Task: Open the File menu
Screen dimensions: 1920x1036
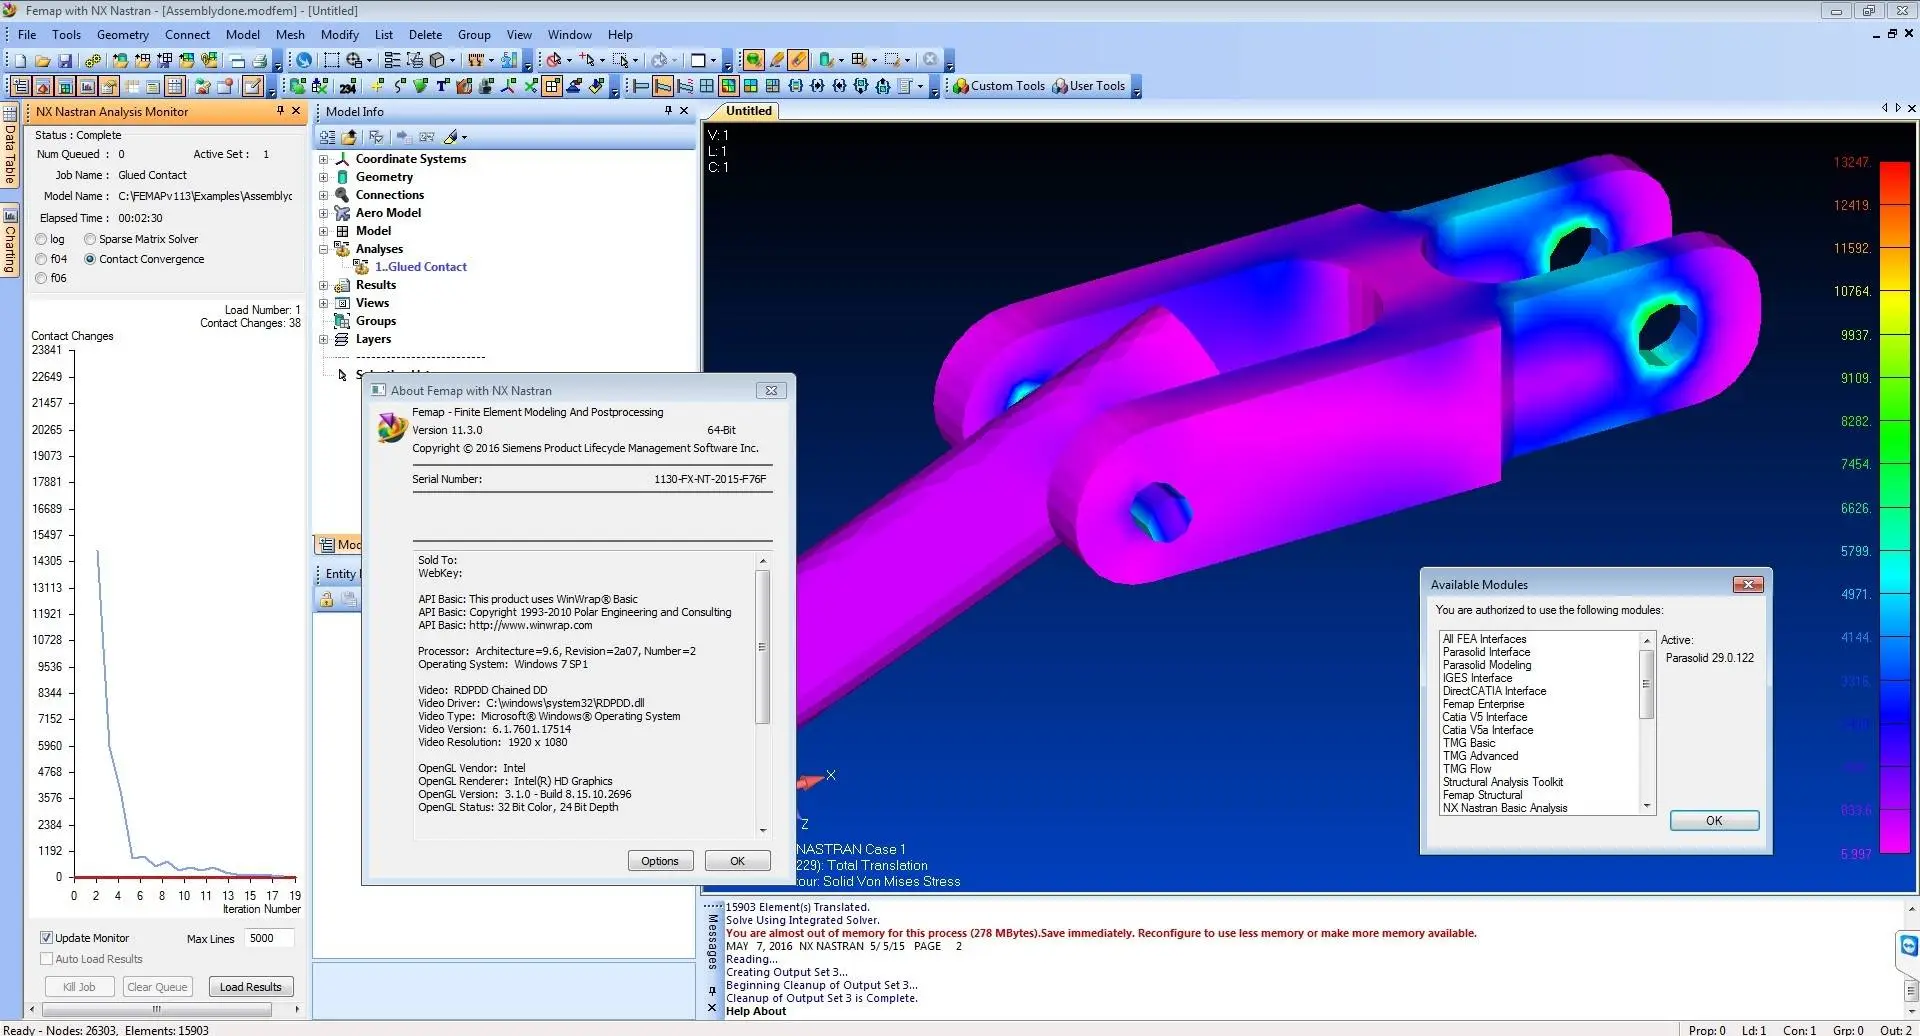Action: coord(27,34)
